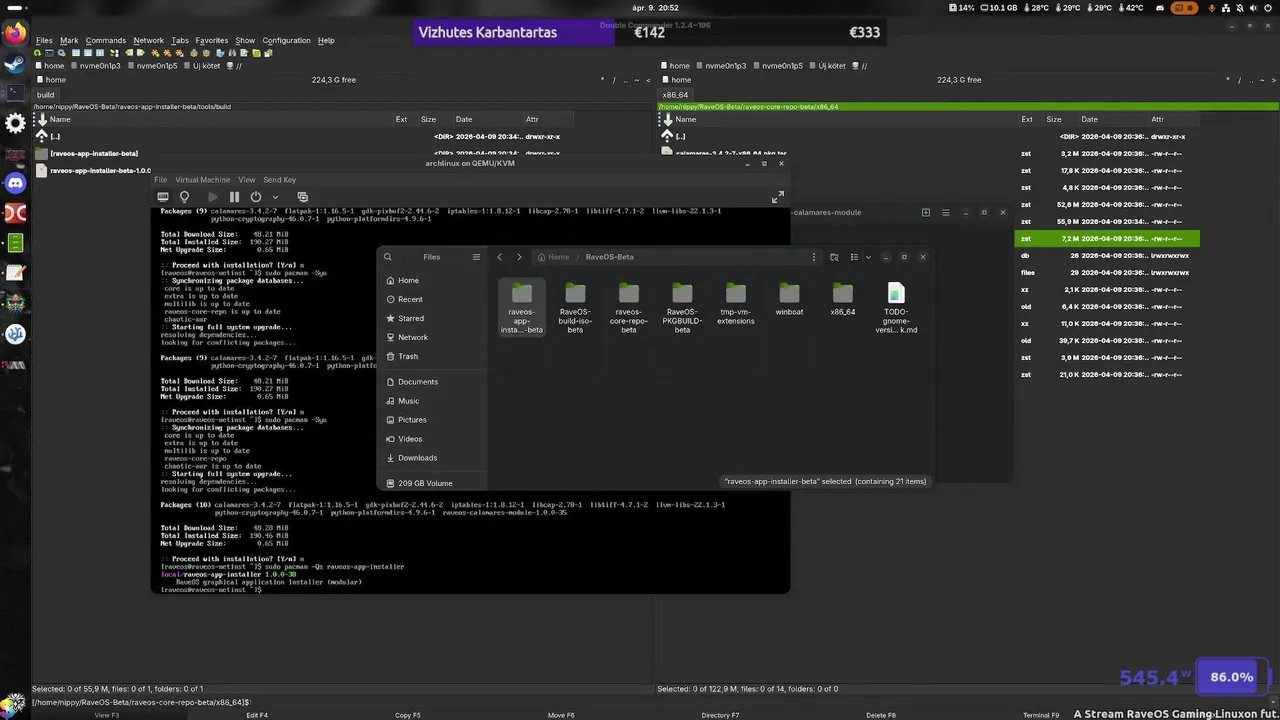The height and width of the screenshot is (720, 1280).
Task: Click the new tab icon in terminal window
Action: tap(925, 212)
